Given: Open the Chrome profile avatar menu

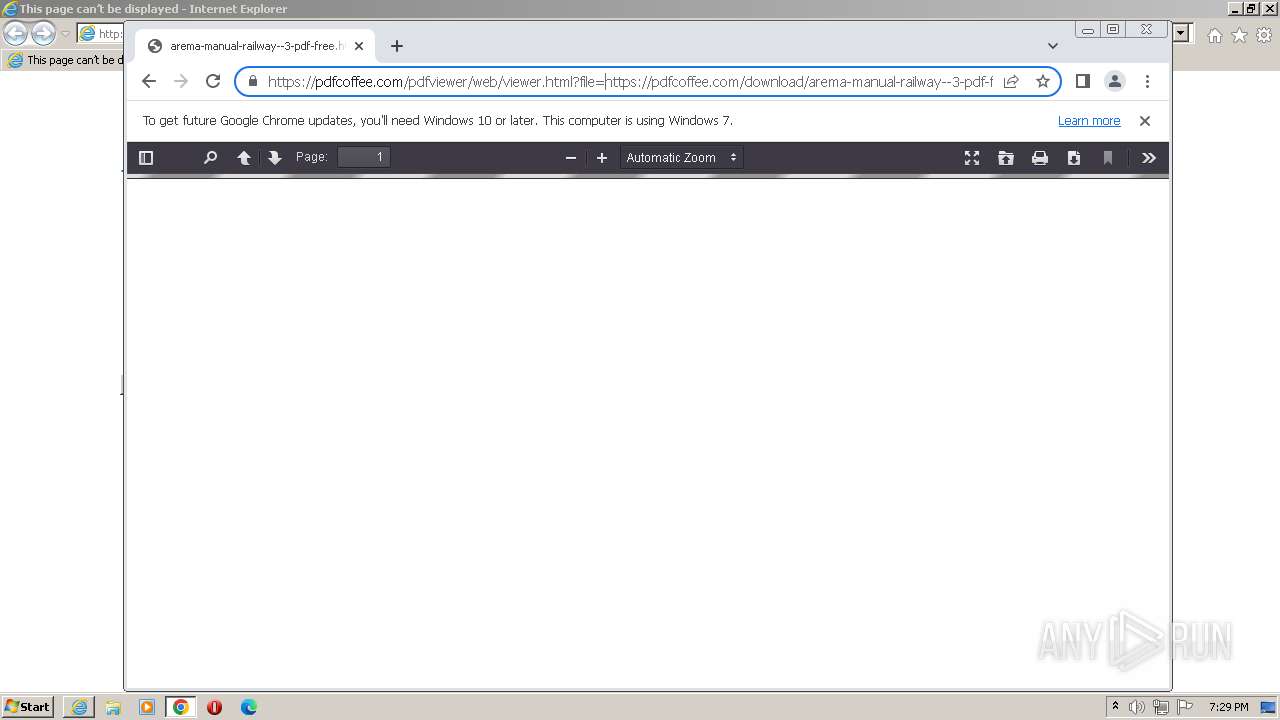Looking at the screenshot, I should pos(1115,82).
